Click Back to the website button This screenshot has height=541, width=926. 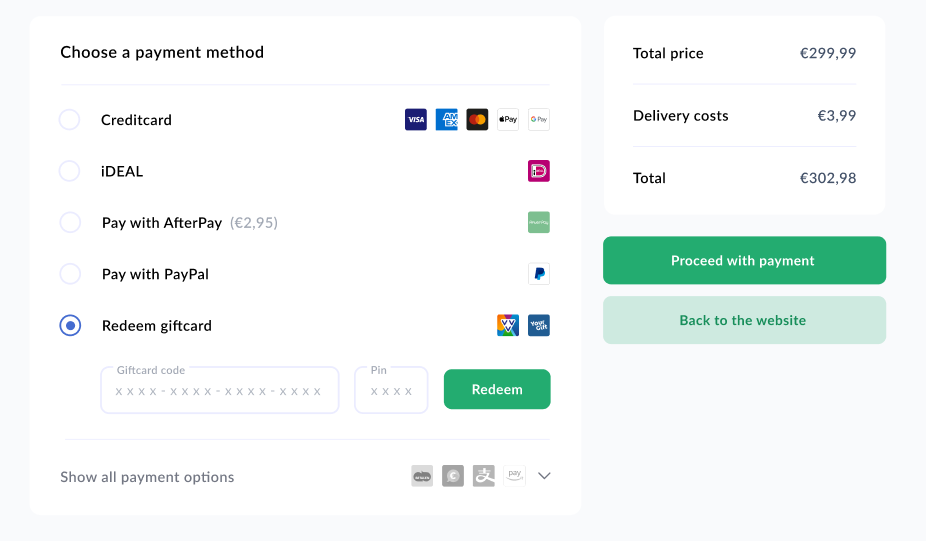744,320
